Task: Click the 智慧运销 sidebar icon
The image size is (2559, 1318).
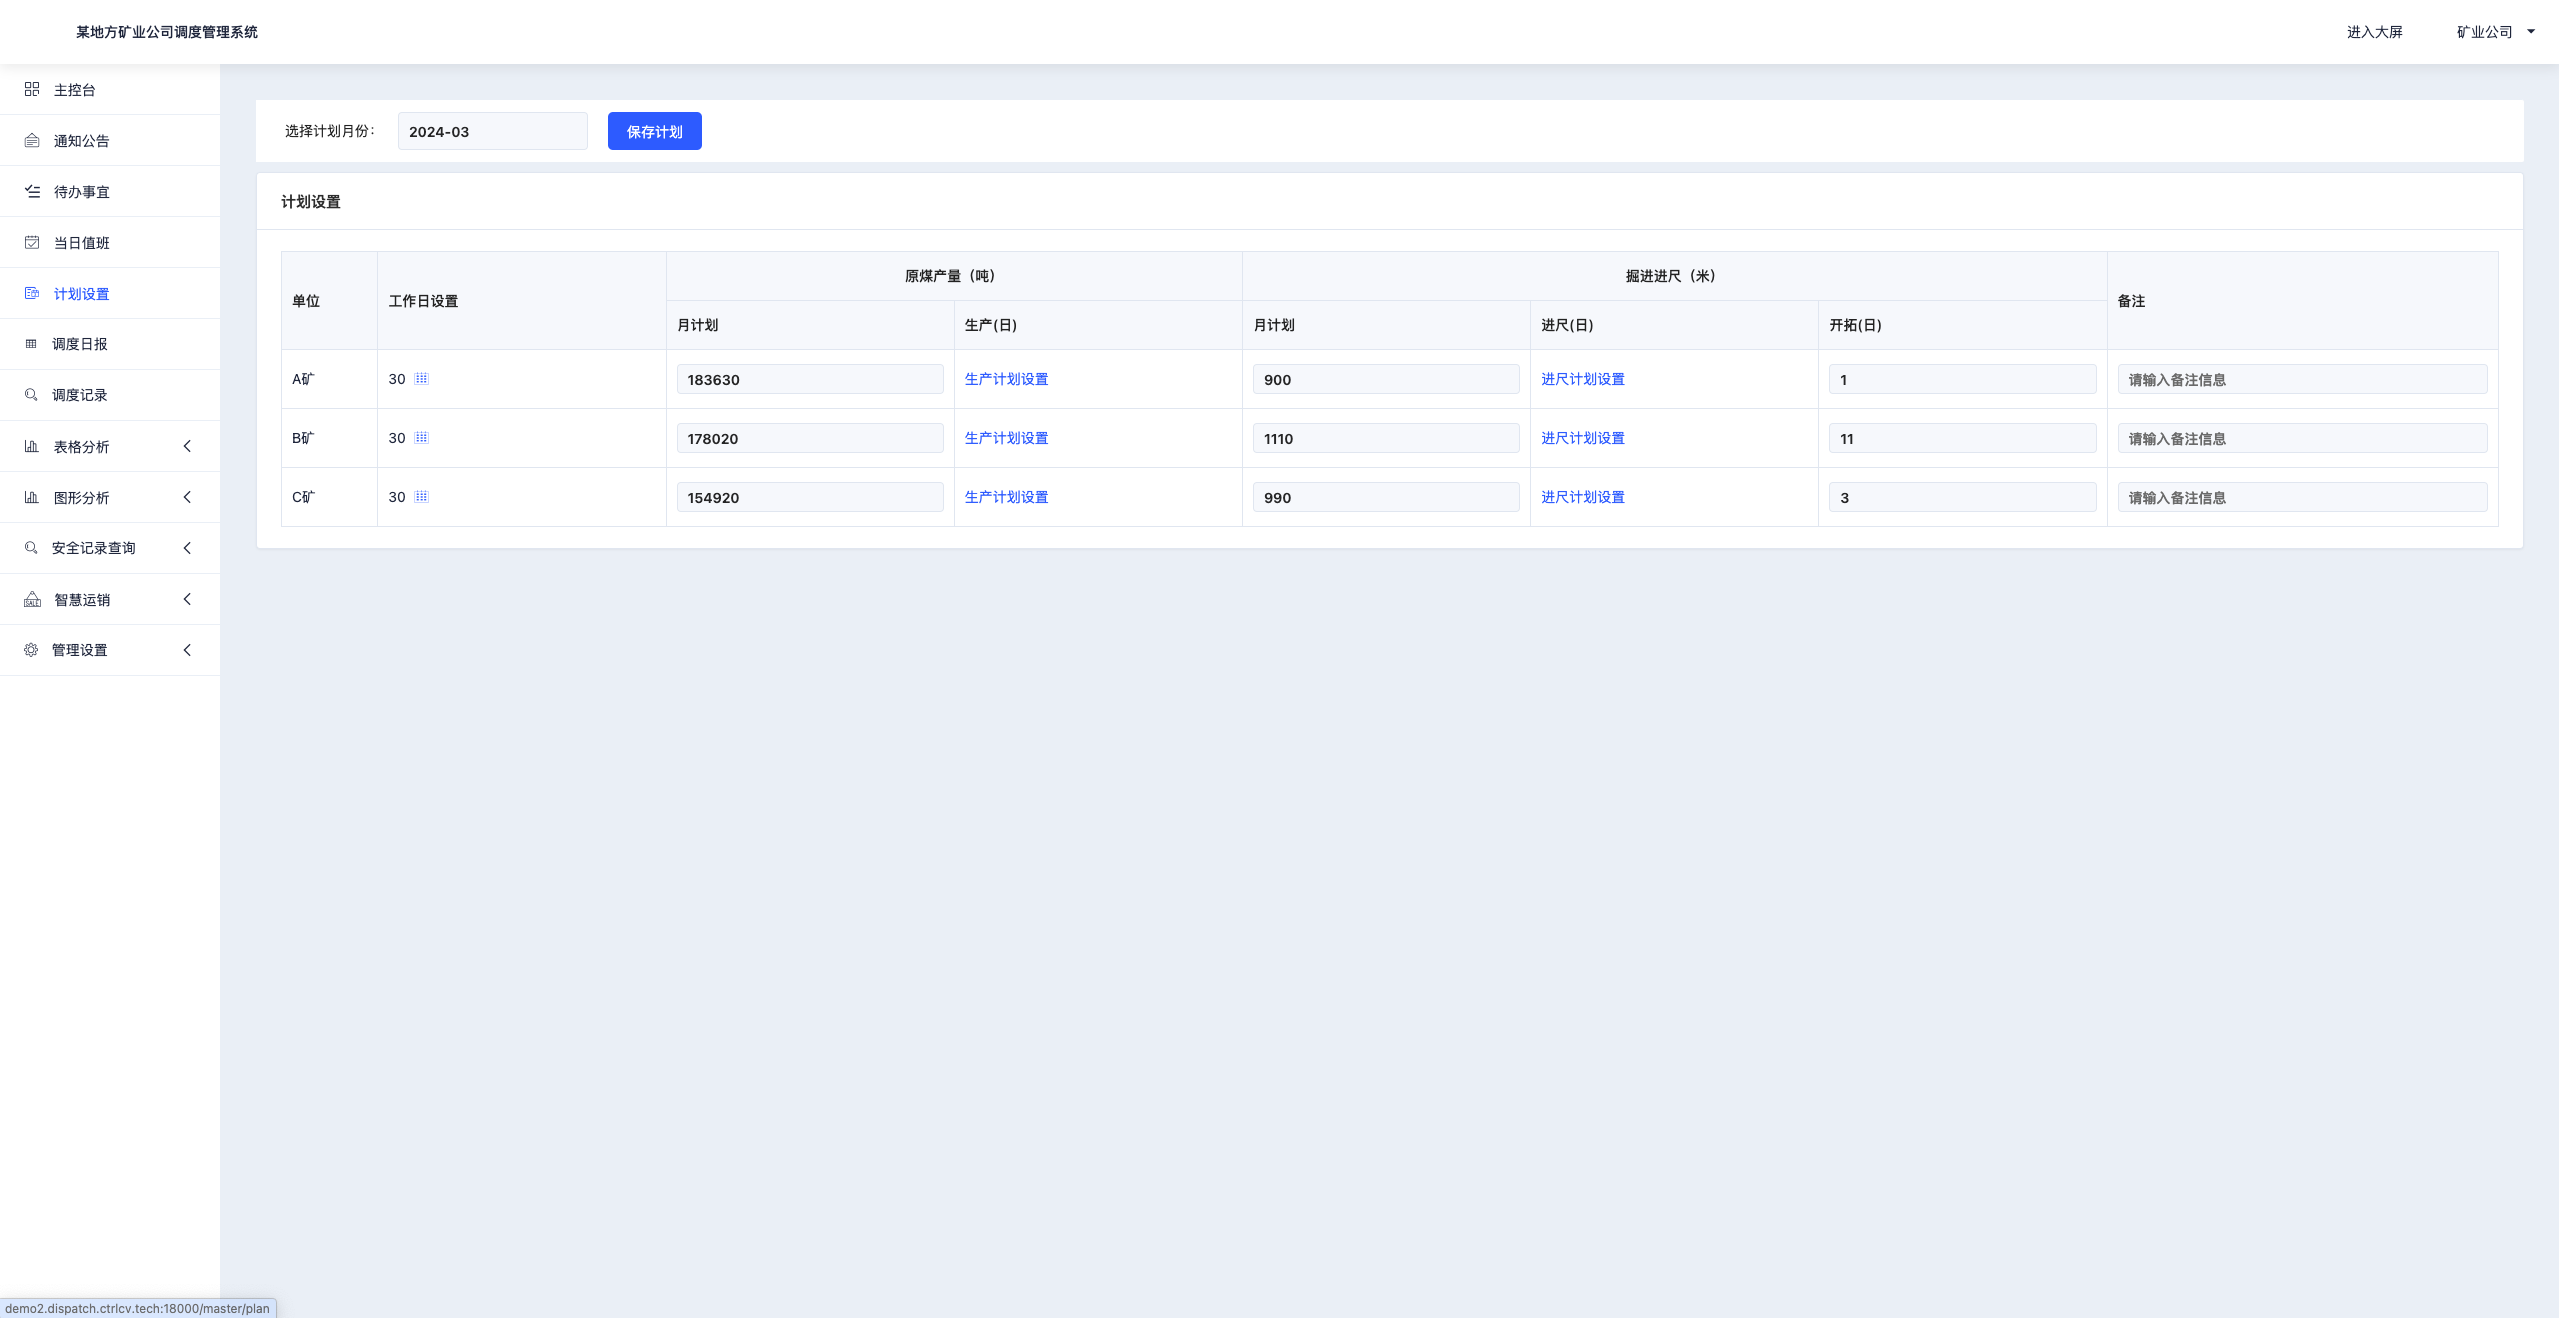Action: 32,599
